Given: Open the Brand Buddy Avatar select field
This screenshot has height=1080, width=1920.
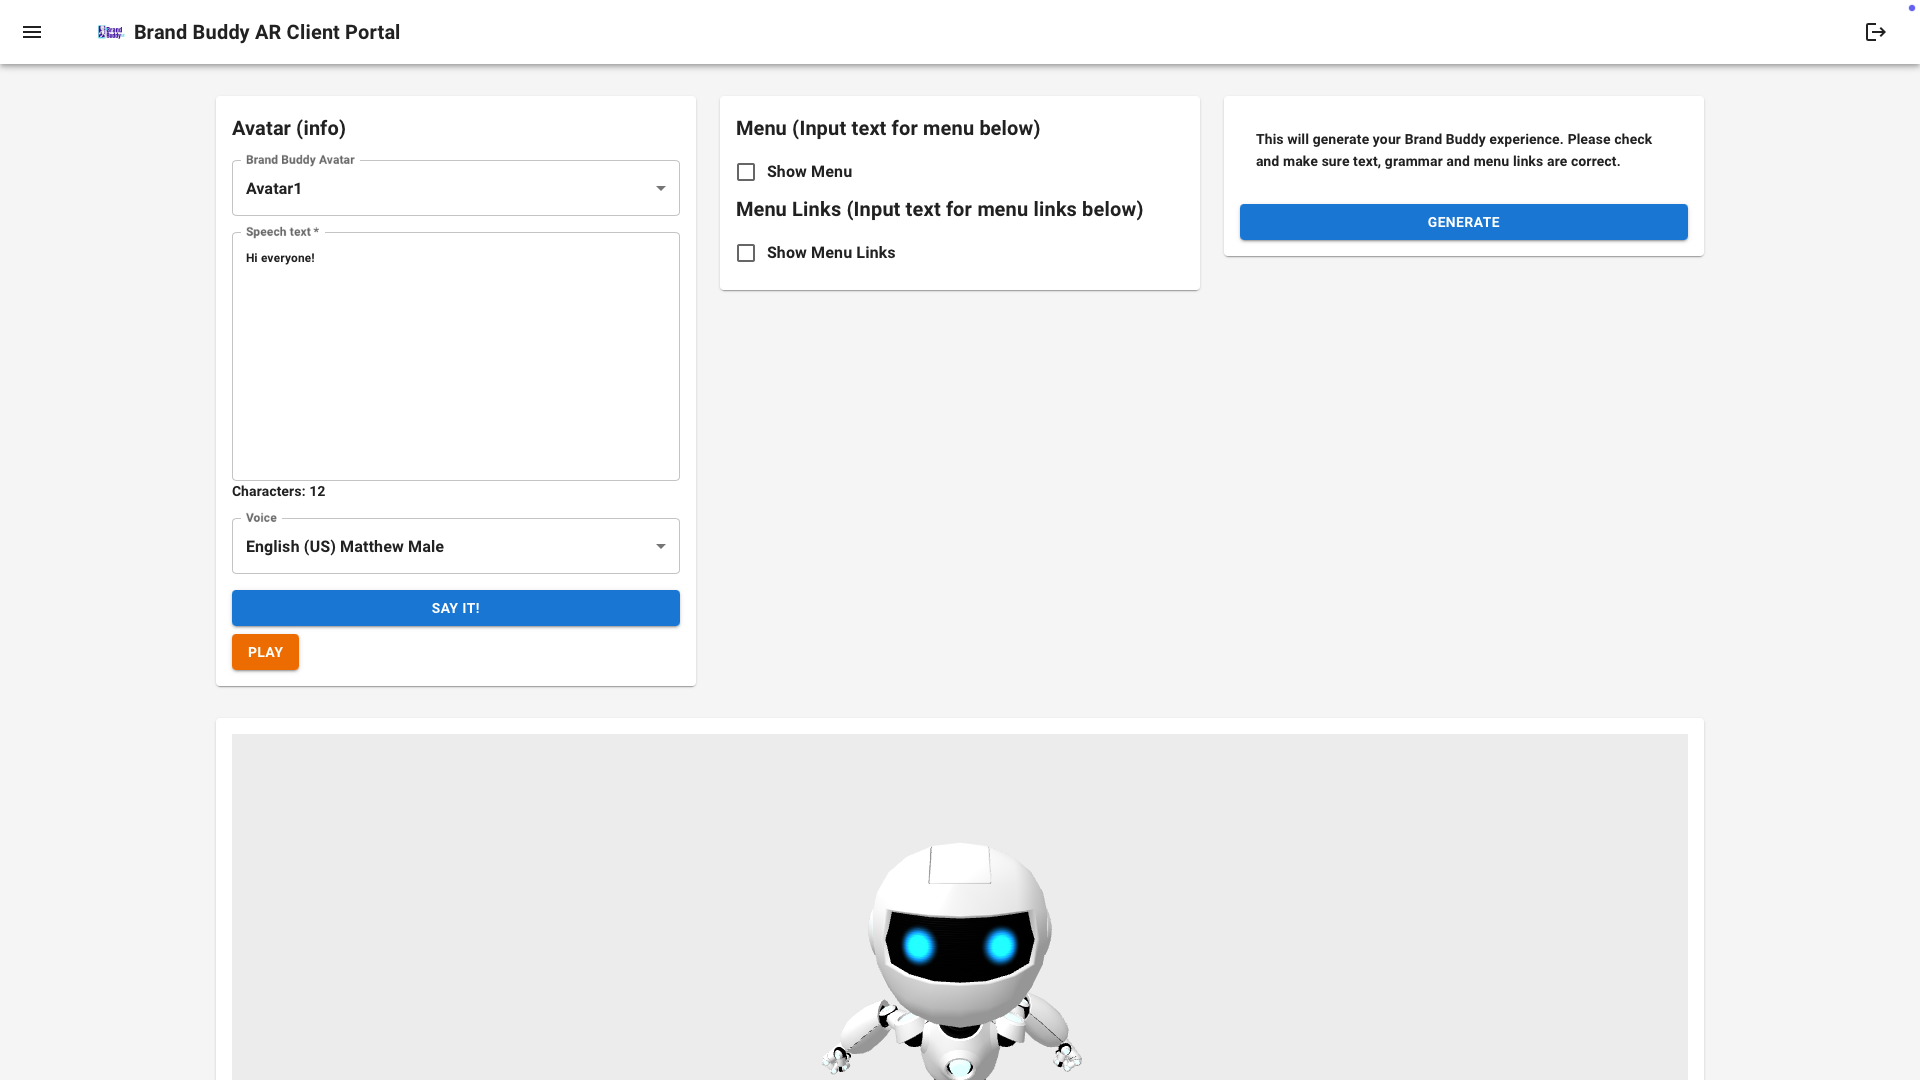Looking at the screenshot, I should click(440, 188).
